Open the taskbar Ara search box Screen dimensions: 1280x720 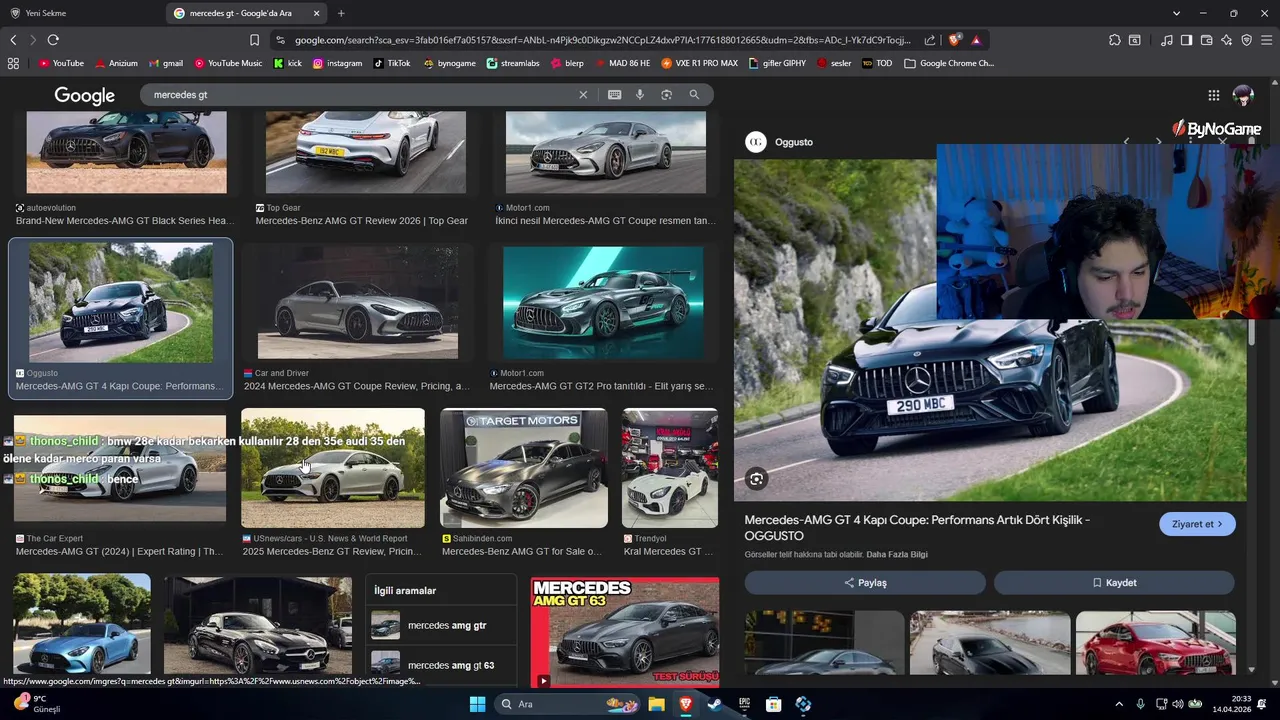click(x=566, y=704)
